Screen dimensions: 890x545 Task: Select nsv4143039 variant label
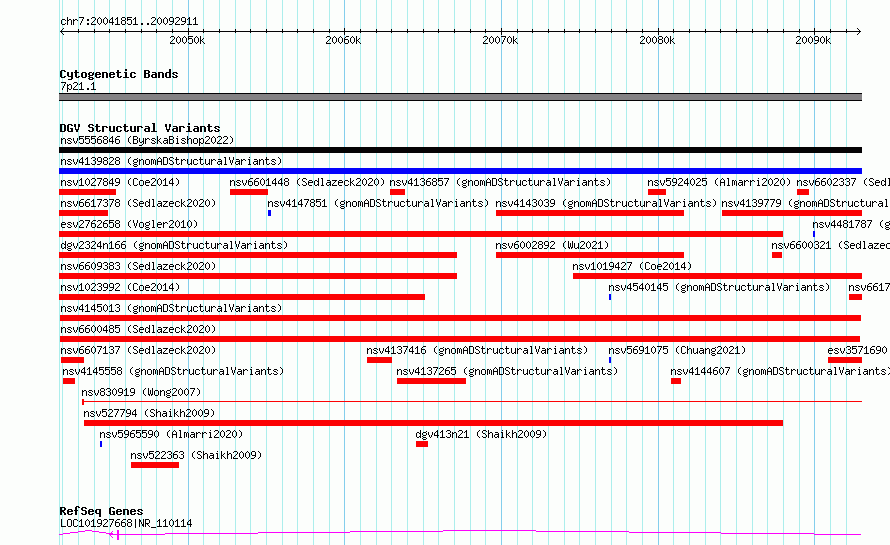[x=606, y=203]
